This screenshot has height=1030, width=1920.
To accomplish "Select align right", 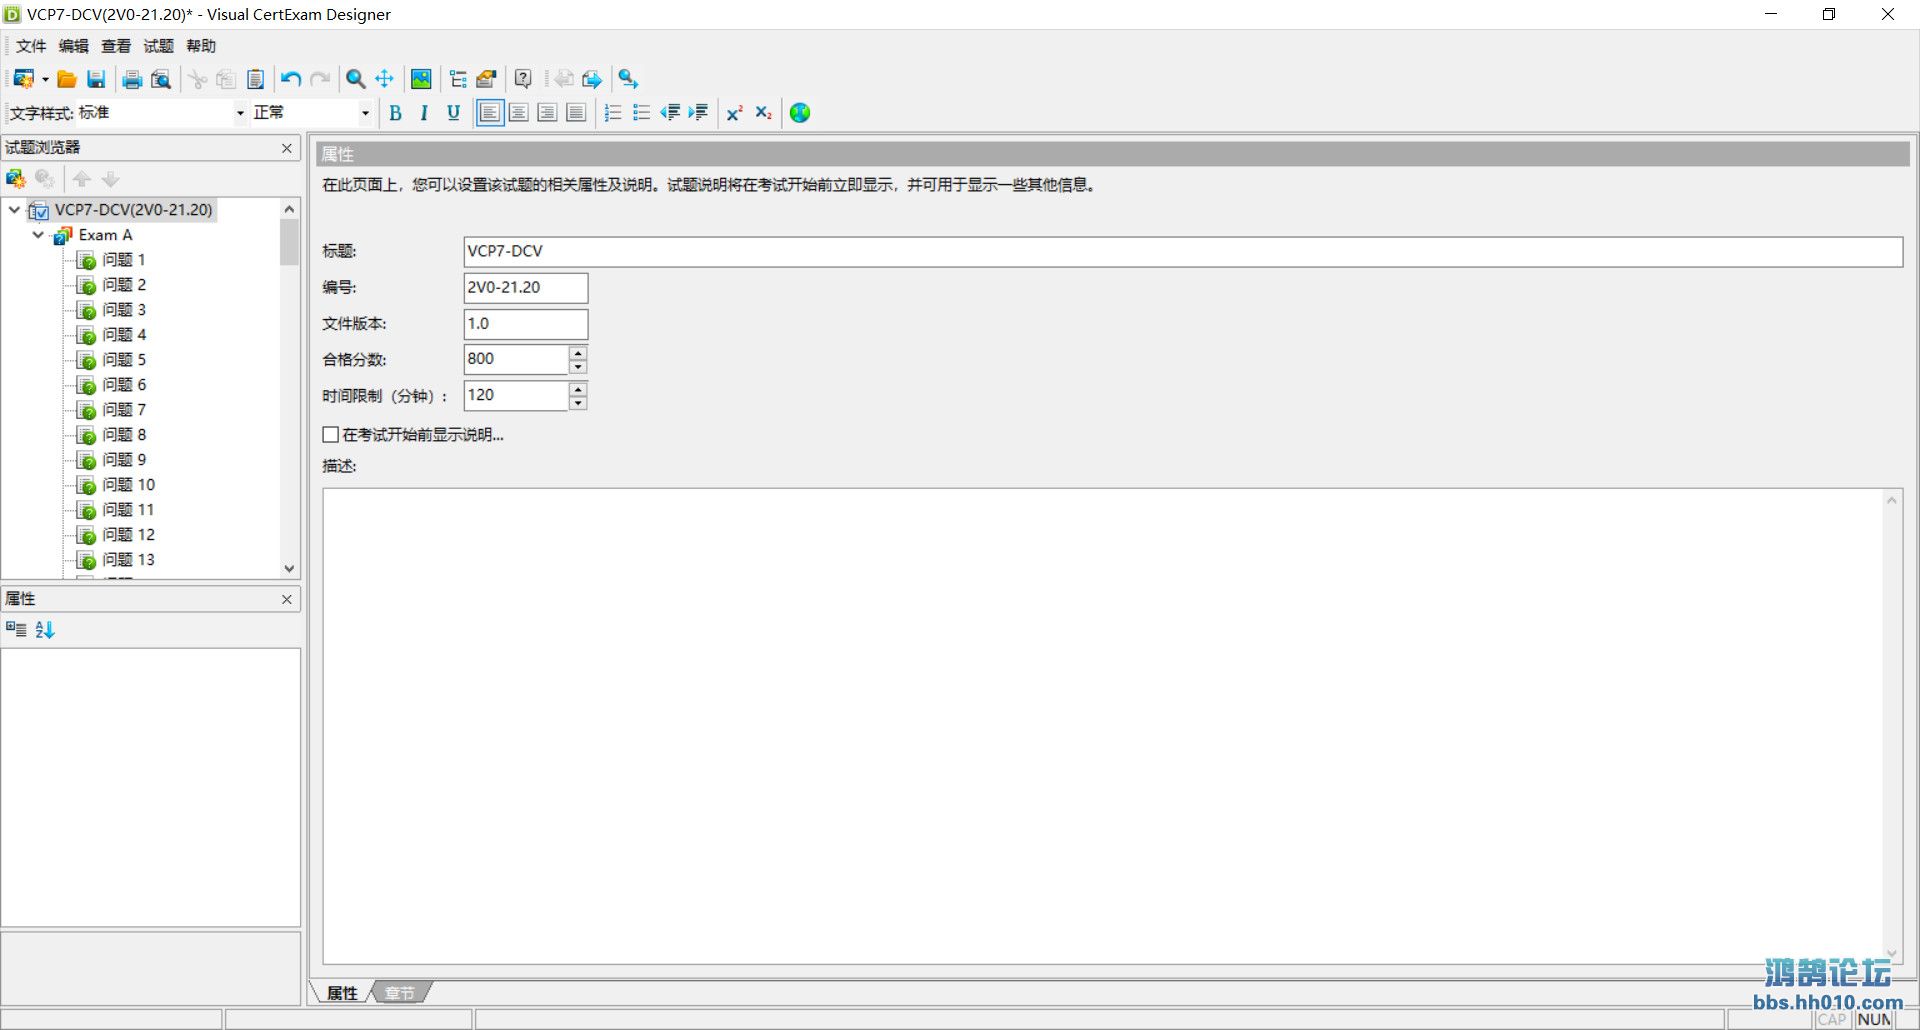I will [x=547, y=113].
